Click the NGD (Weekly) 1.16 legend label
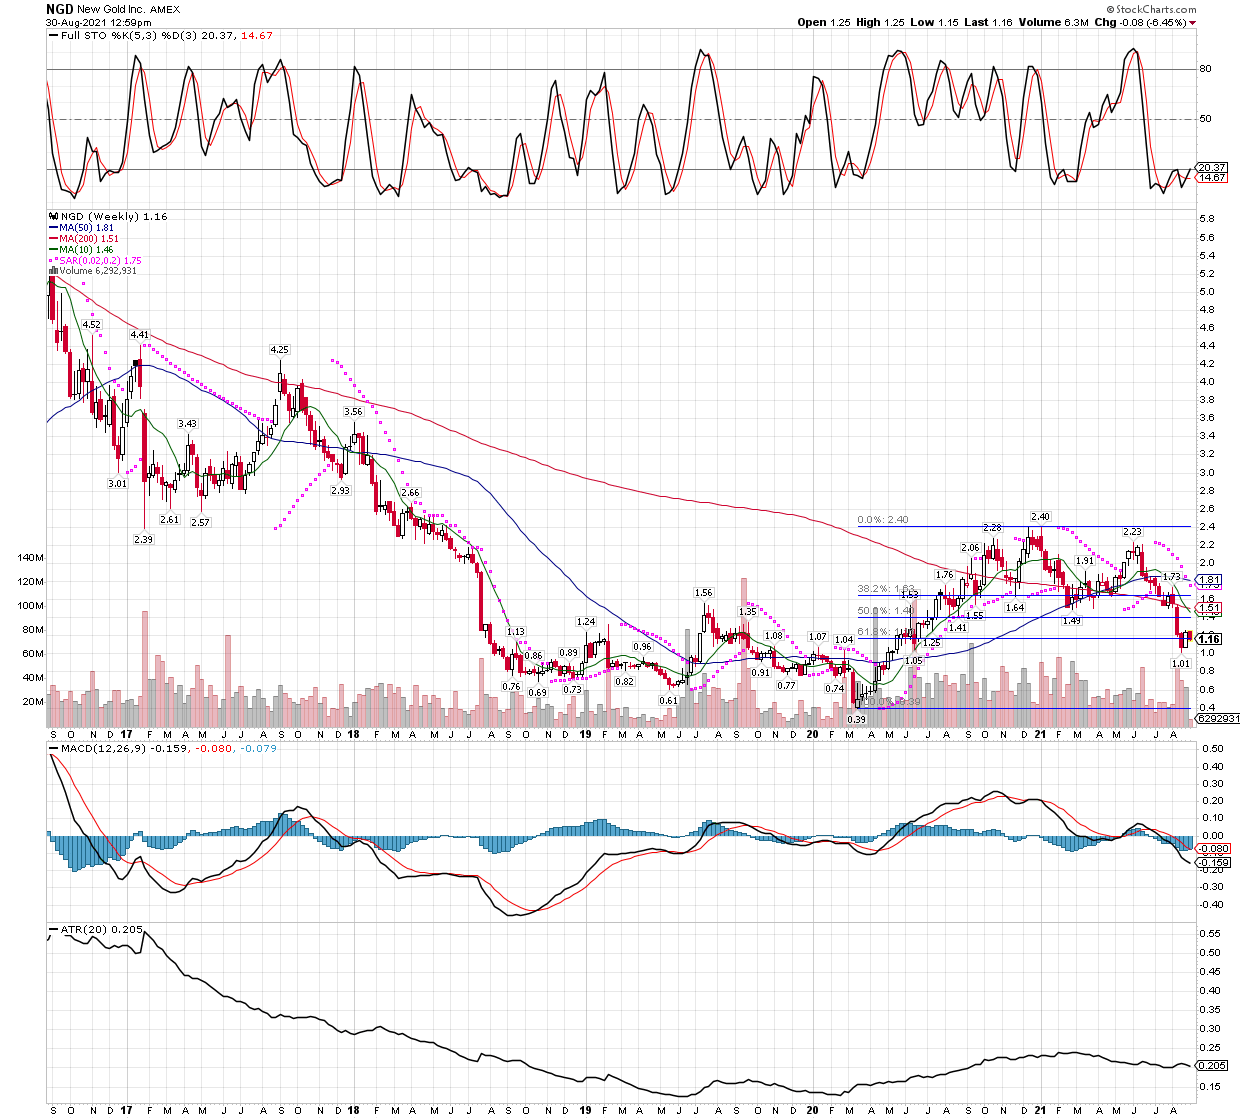The width and height of the screenshot is (1240, 1119). (114, 216)
